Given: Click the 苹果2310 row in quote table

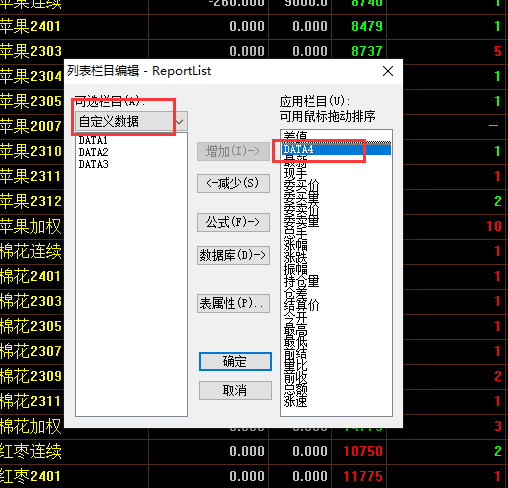Looking at the screenshot, I should coord(31,151).
